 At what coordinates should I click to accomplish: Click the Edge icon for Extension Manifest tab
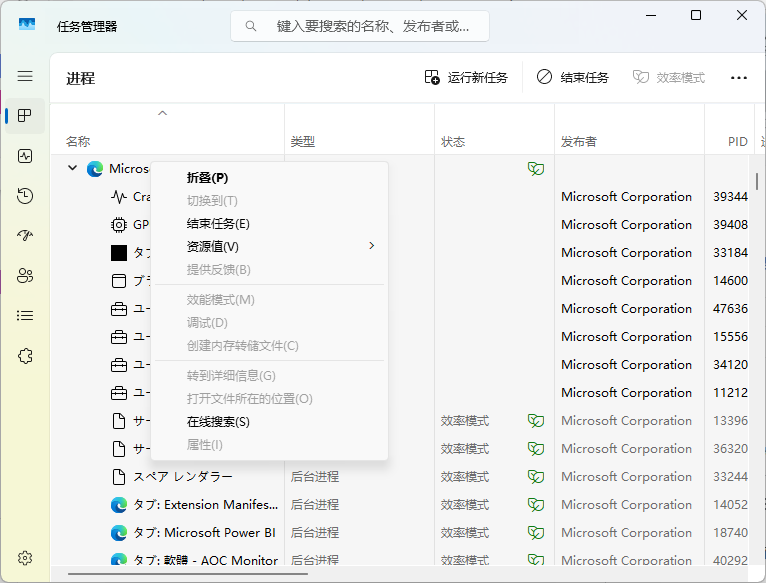point(119,505)
